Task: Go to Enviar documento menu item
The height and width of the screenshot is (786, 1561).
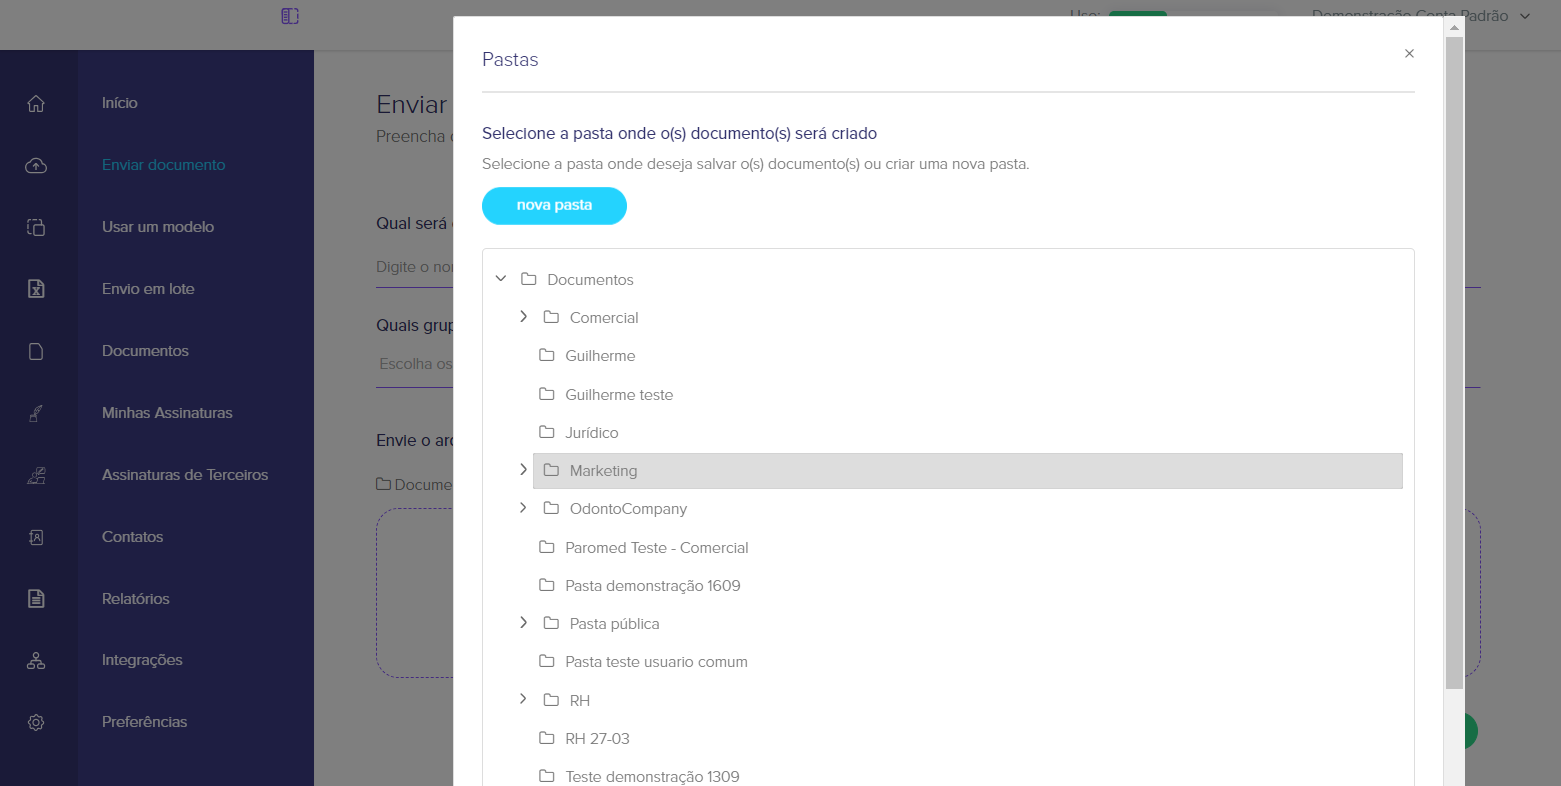Action: click(x=164, y=165)
